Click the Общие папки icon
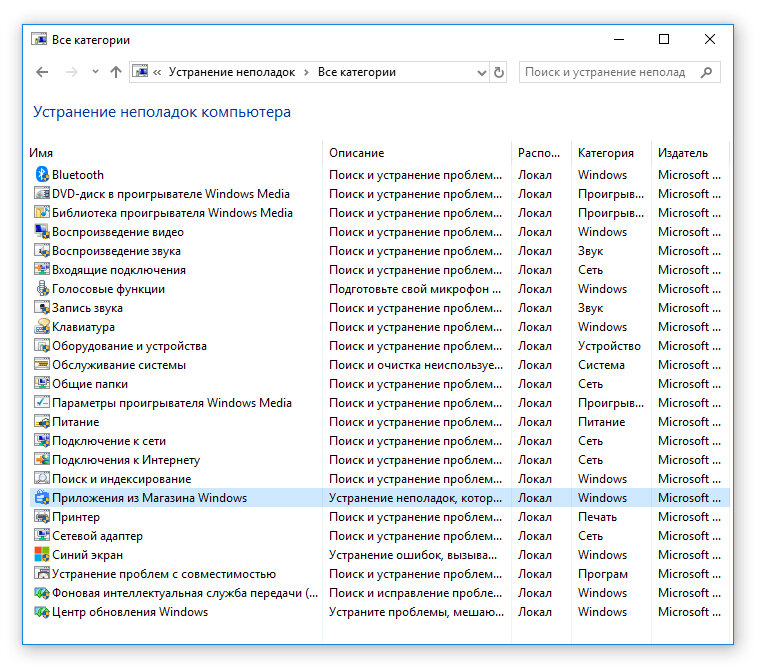The width and height of the screenshot is (759, 667). coord(42,383)
